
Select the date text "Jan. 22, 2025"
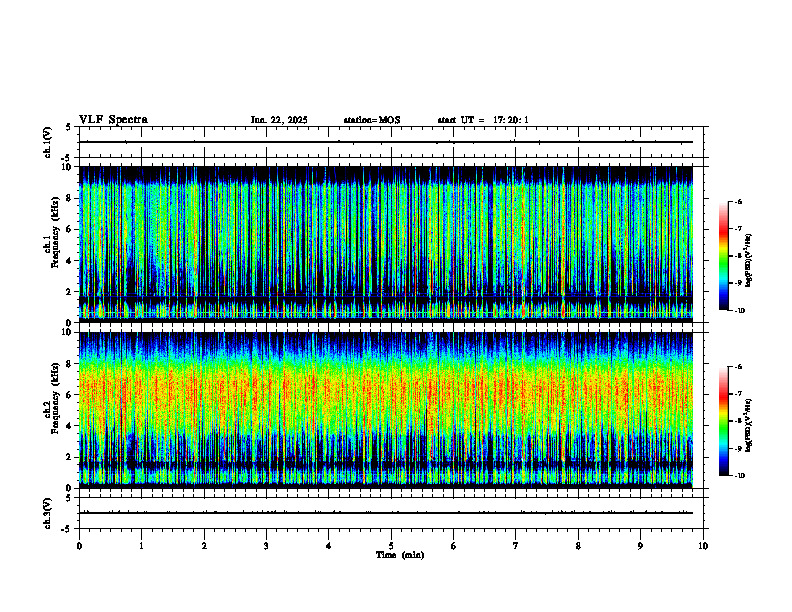[x=279, y=120]
